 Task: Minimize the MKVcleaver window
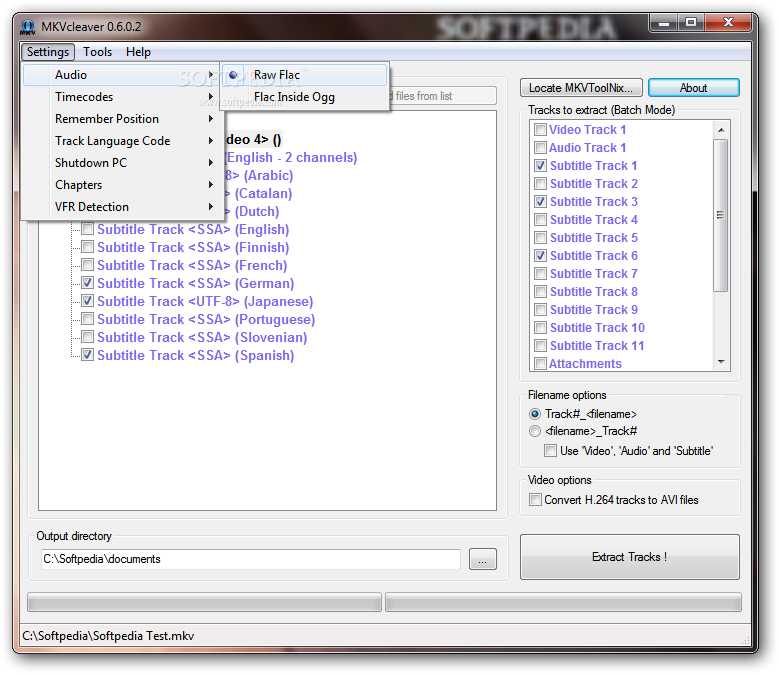click(664, 22)
